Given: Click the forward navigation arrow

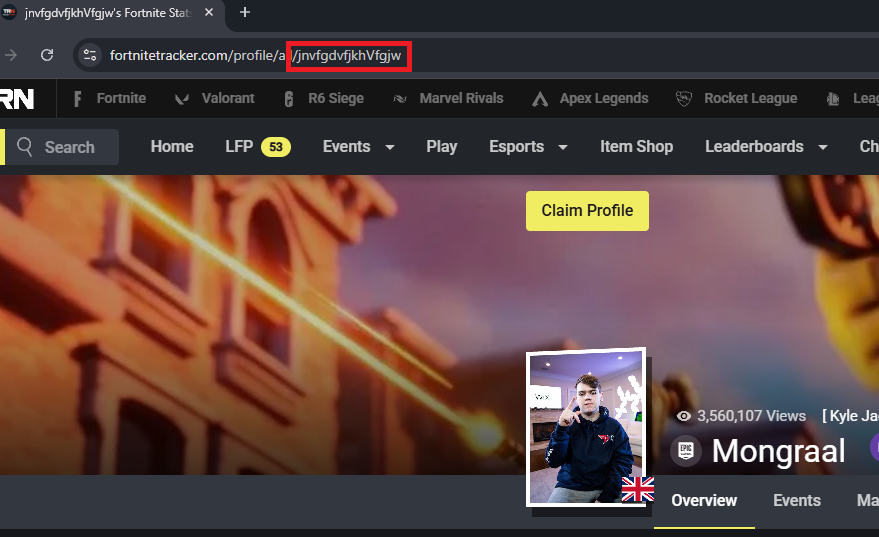Looking at the screenshot, I should [x=11, y=55].
